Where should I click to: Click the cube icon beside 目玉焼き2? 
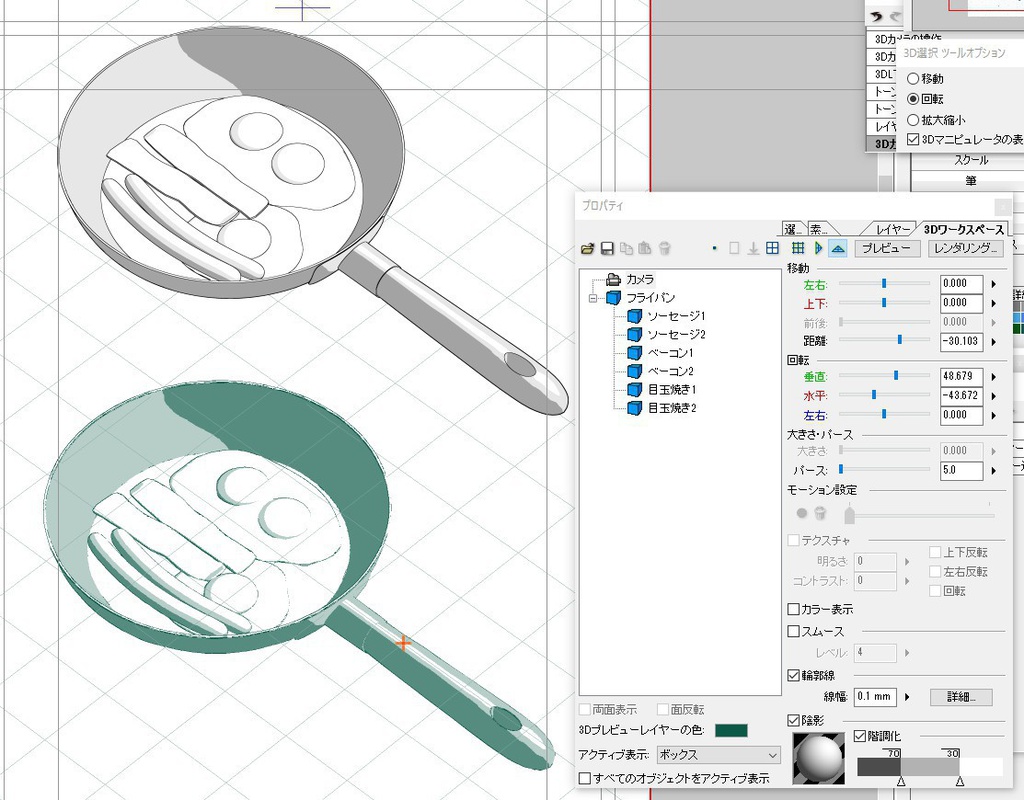click(x=634, y=408)
